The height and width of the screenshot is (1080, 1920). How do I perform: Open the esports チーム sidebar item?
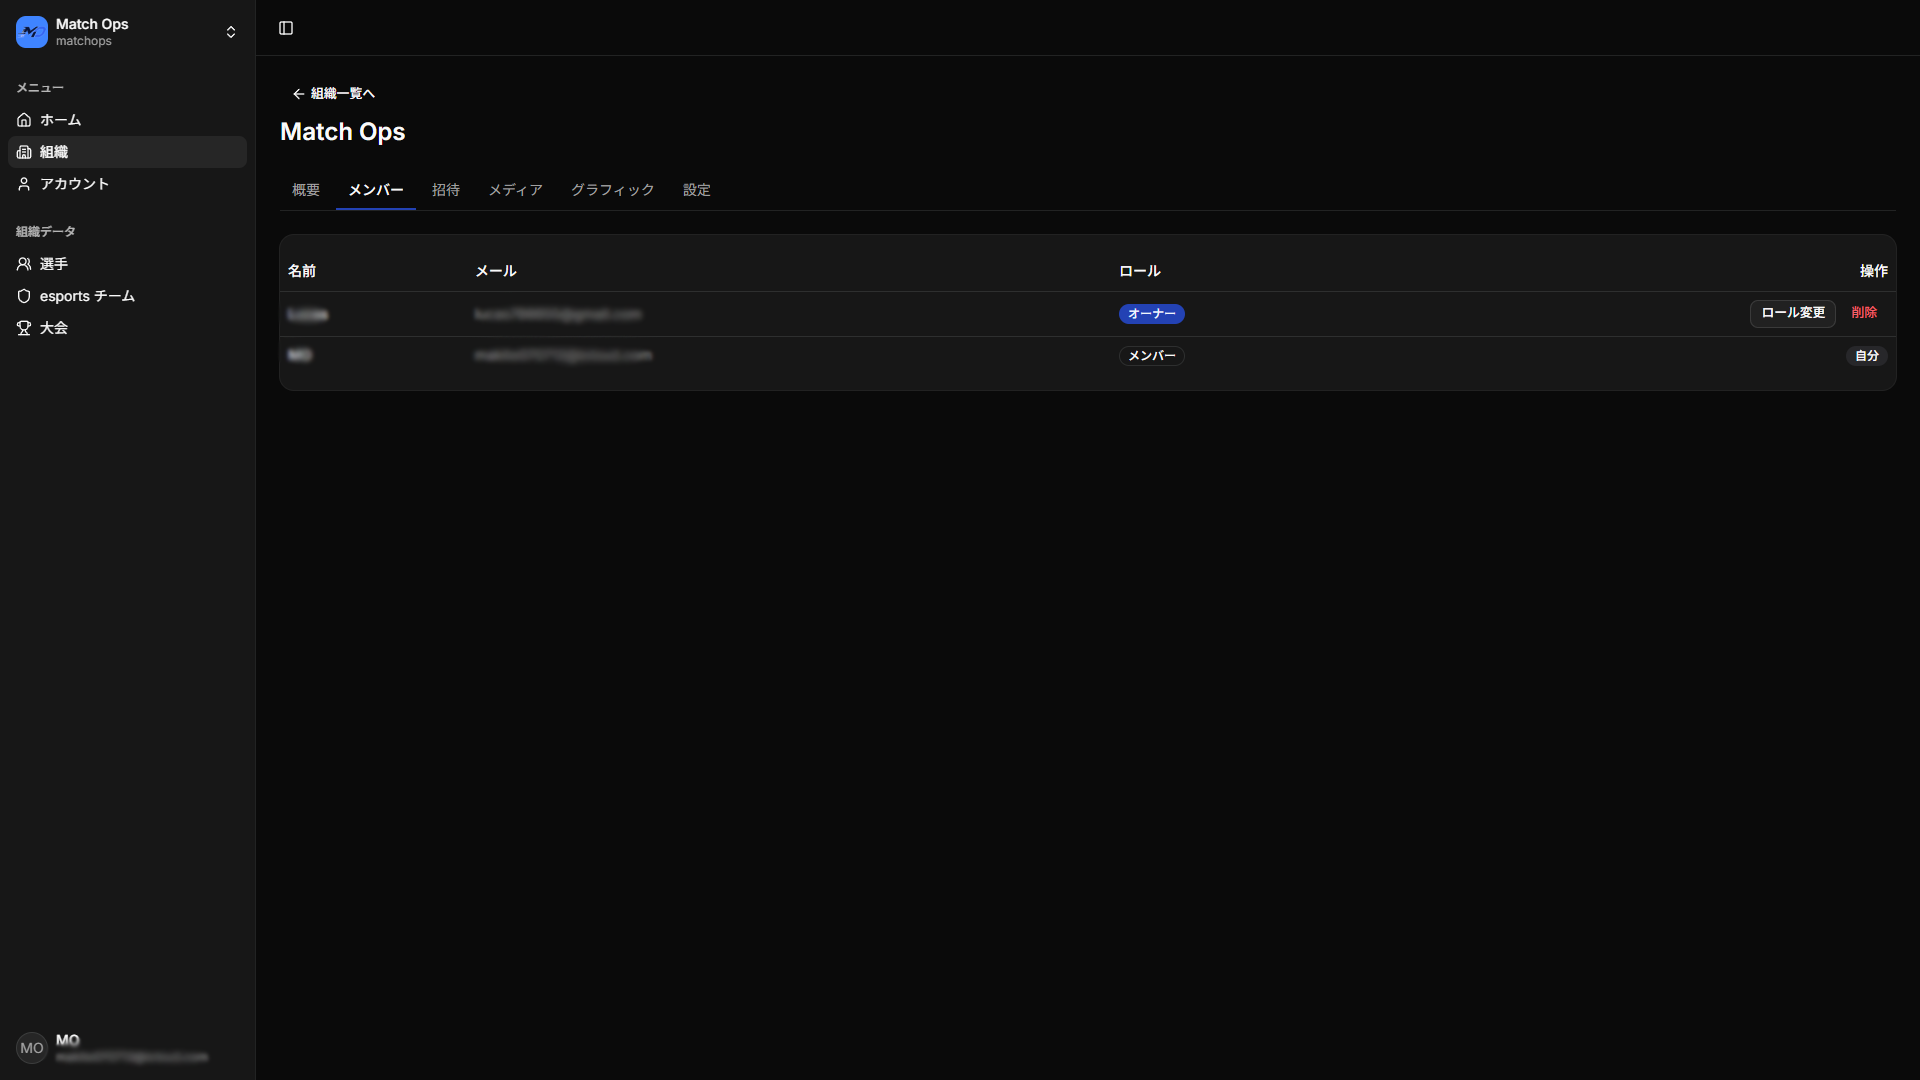[x=127, y=296]
